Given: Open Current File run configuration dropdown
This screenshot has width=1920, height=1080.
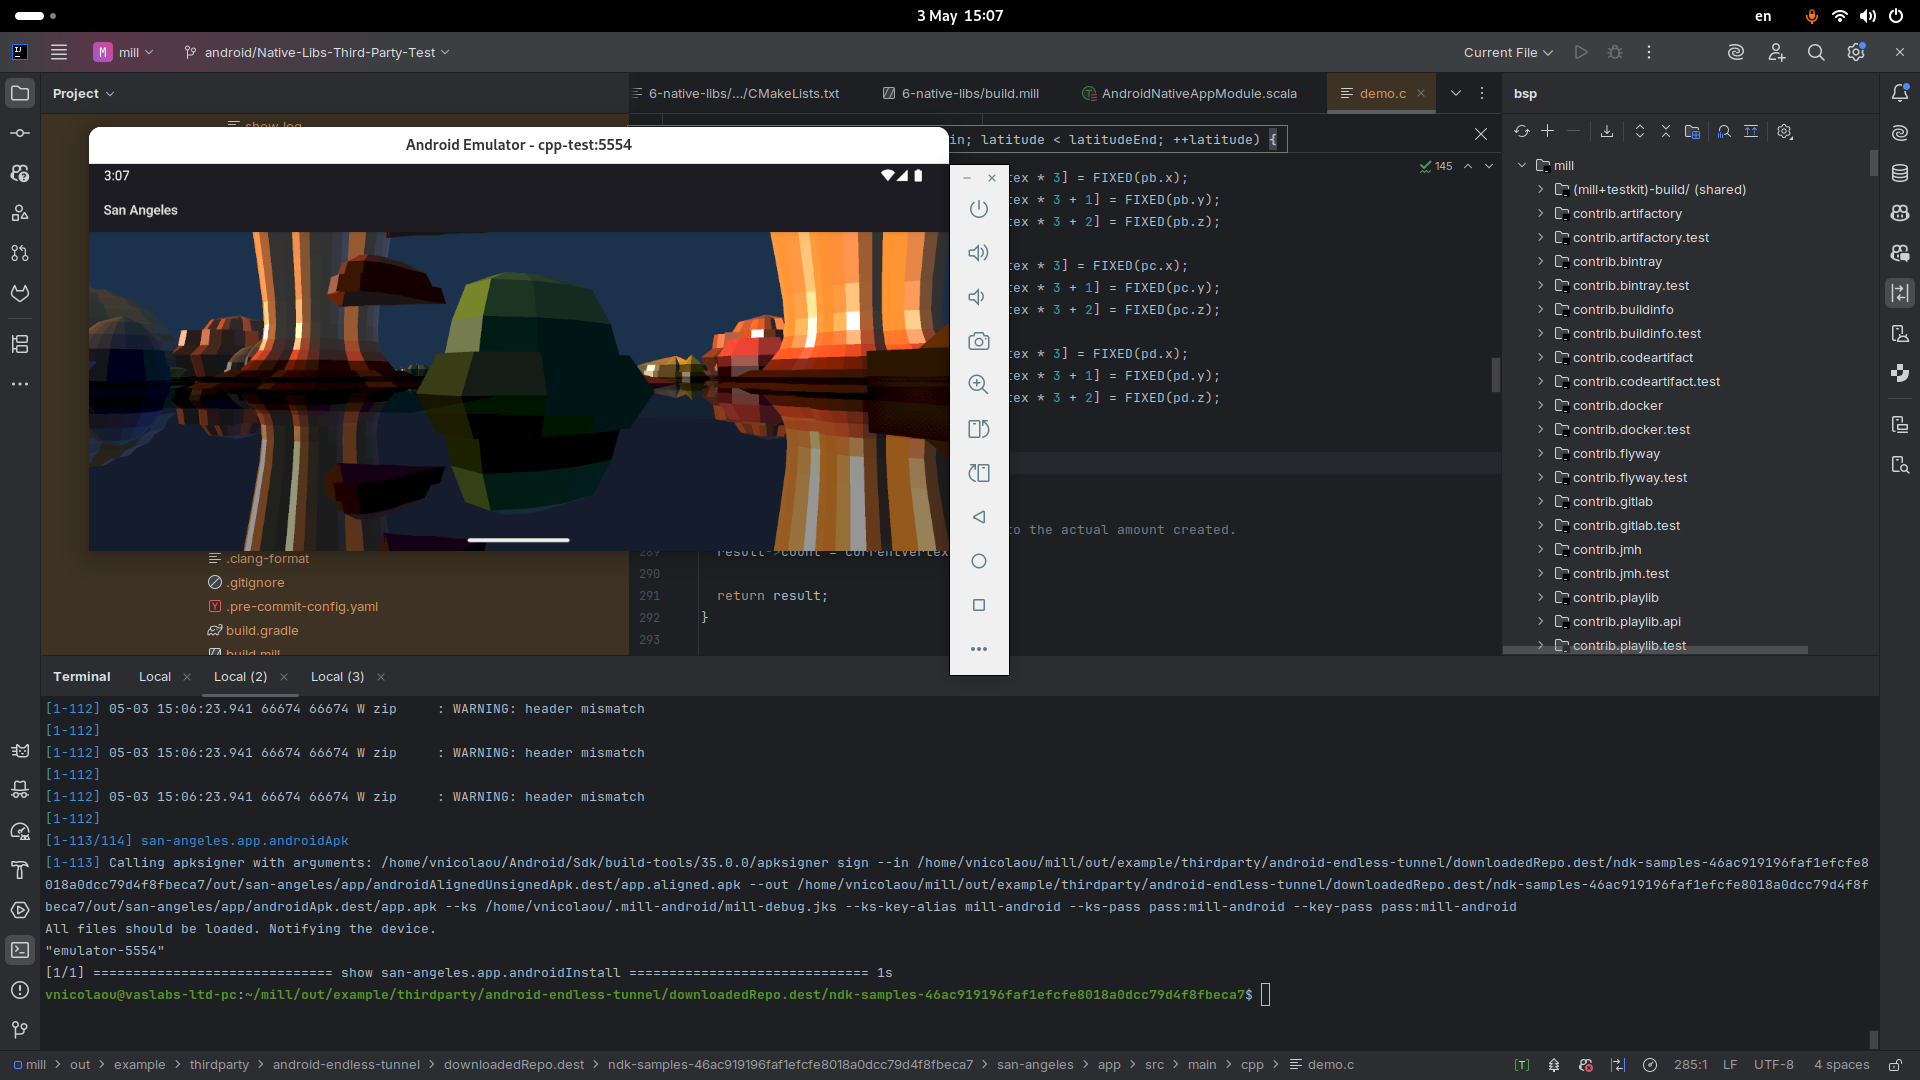Looking at the screenshot, I should pyautogui.click(x=1508, y=52).
